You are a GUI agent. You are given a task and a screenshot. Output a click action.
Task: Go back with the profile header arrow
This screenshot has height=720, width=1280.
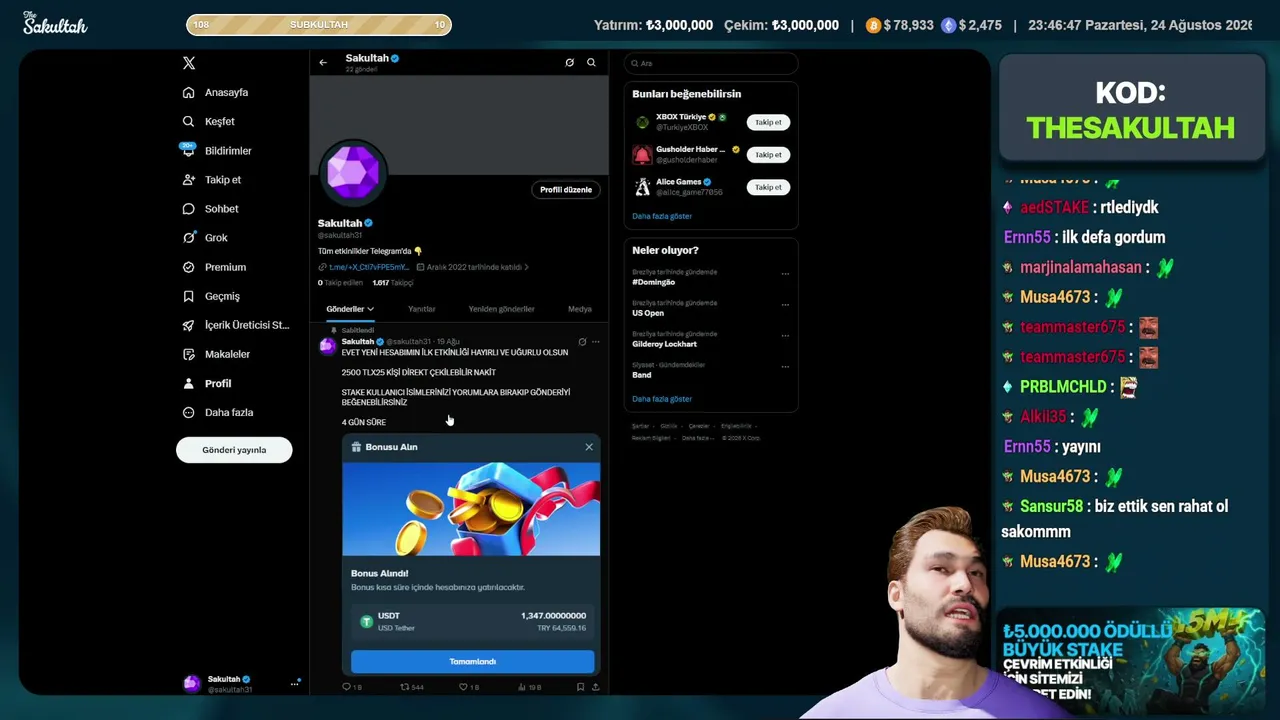[323, 62]
